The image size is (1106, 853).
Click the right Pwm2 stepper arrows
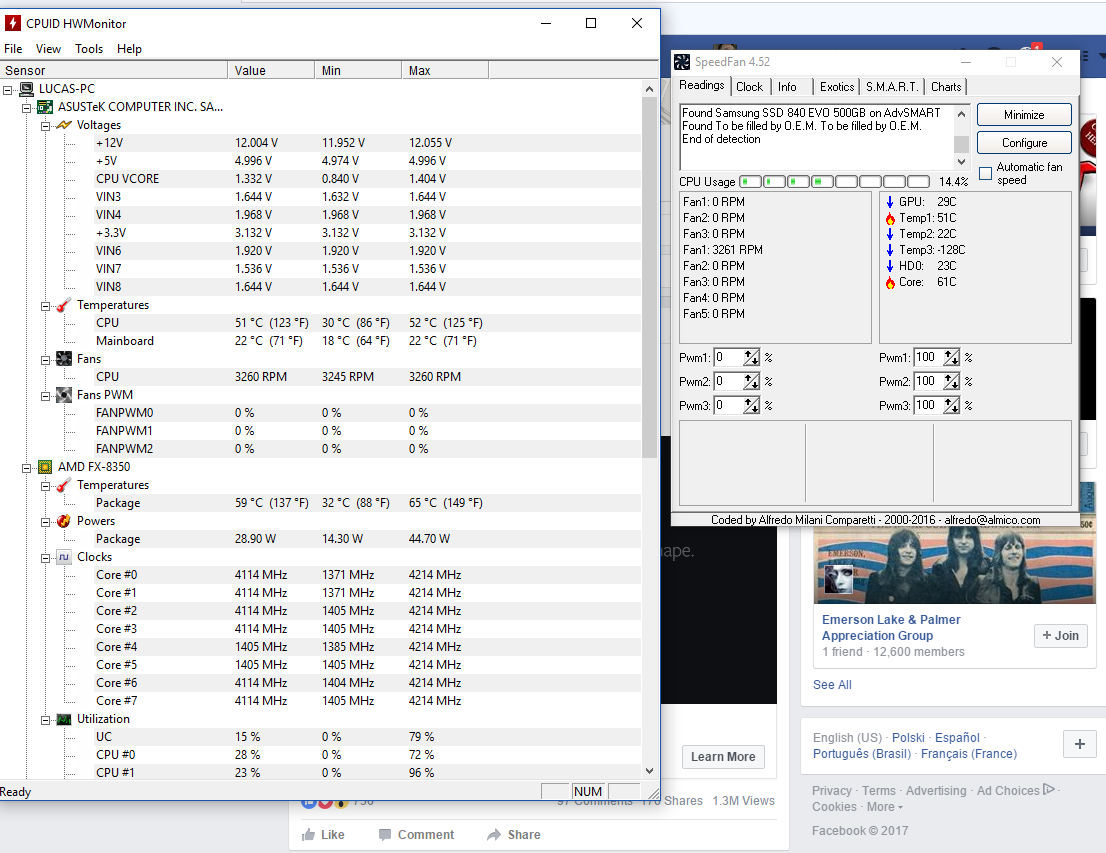(952, 382)
